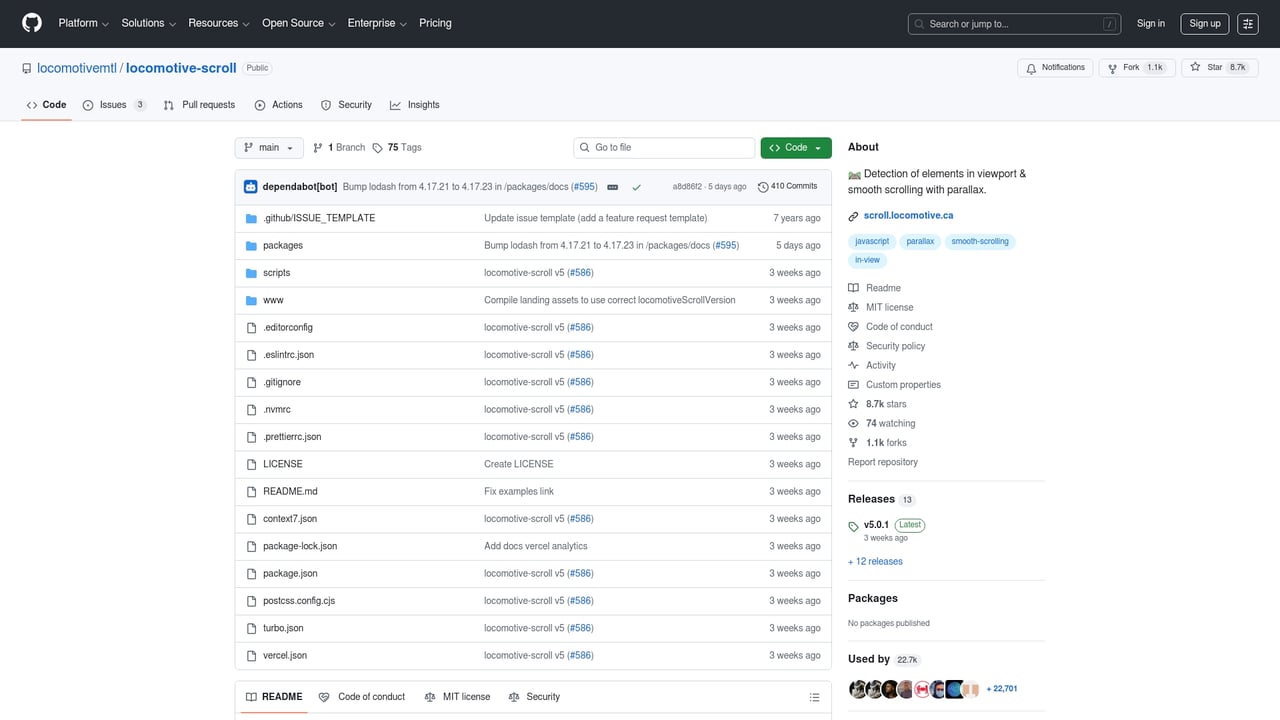
Task: Open the header menu icon beside Sign up
Action: (1247, 24)
